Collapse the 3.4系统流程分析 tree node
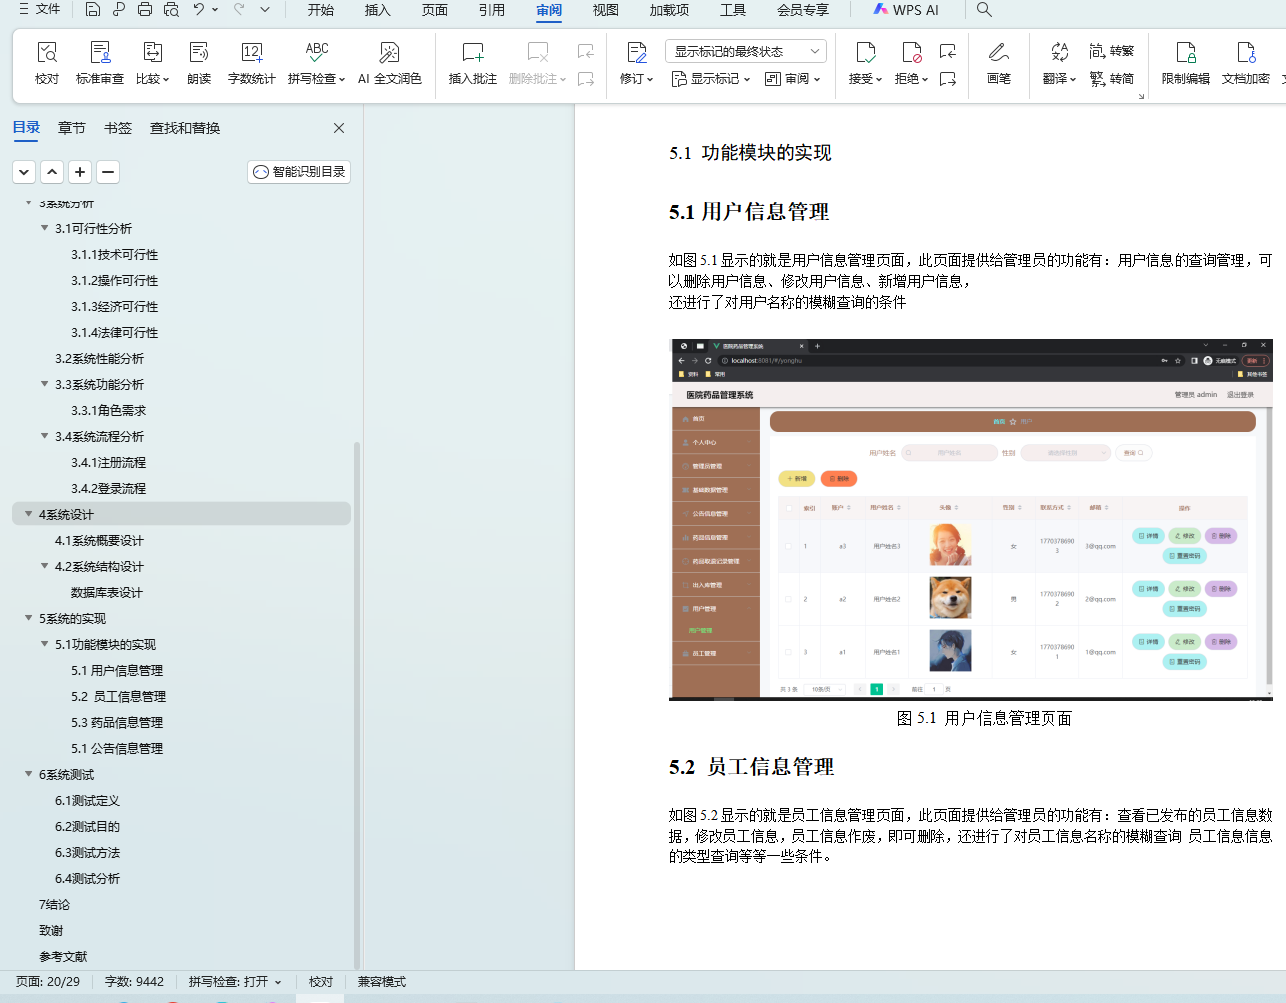 pos(45,436)
